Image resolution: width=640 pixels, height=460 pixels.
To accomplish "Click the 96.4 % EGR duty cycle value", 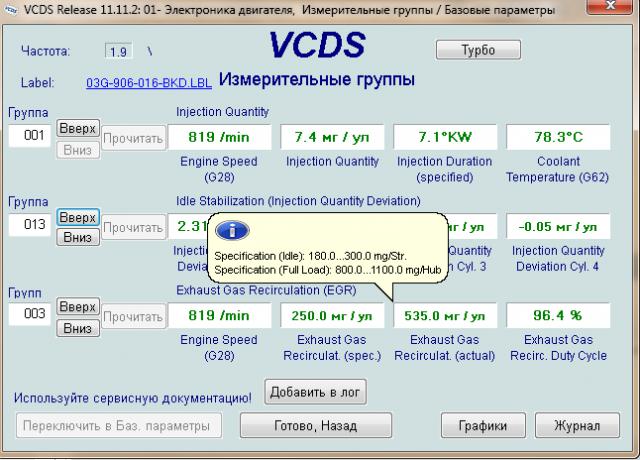I will click(x=558, y=316).
